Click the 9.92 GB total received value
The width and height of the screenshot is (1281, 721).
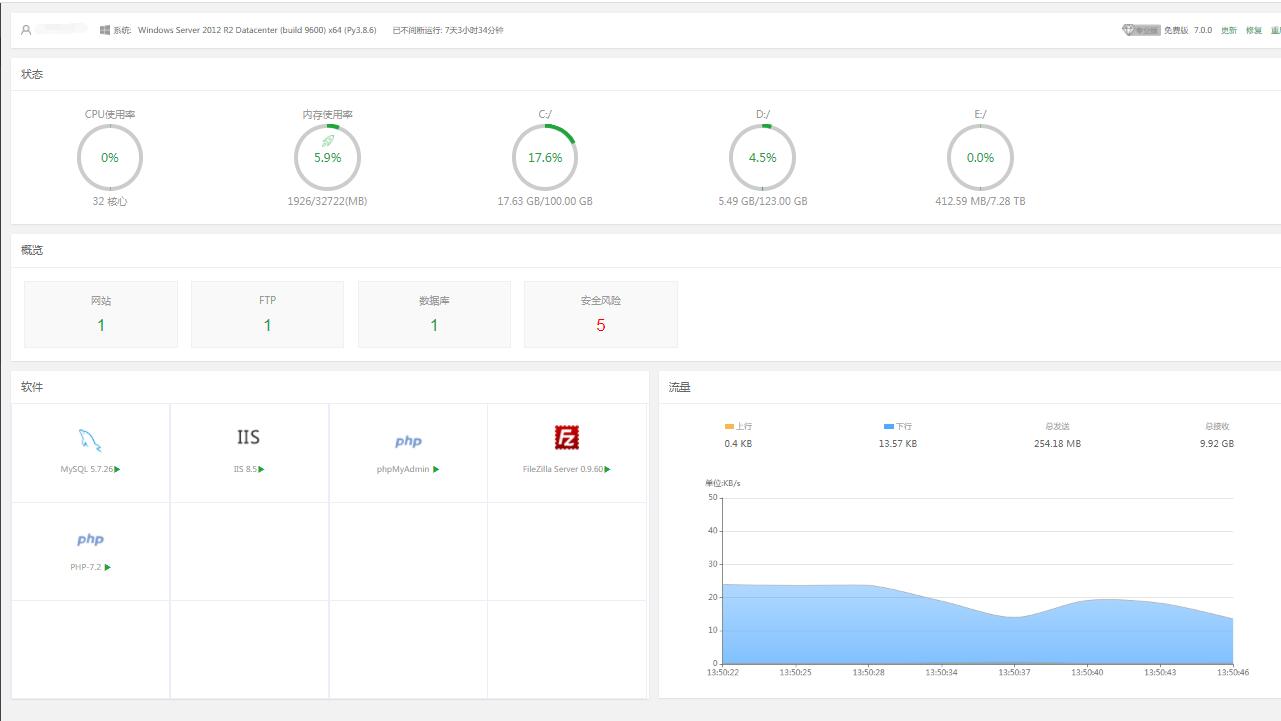pyautogui.click(x=1217, y=443)
